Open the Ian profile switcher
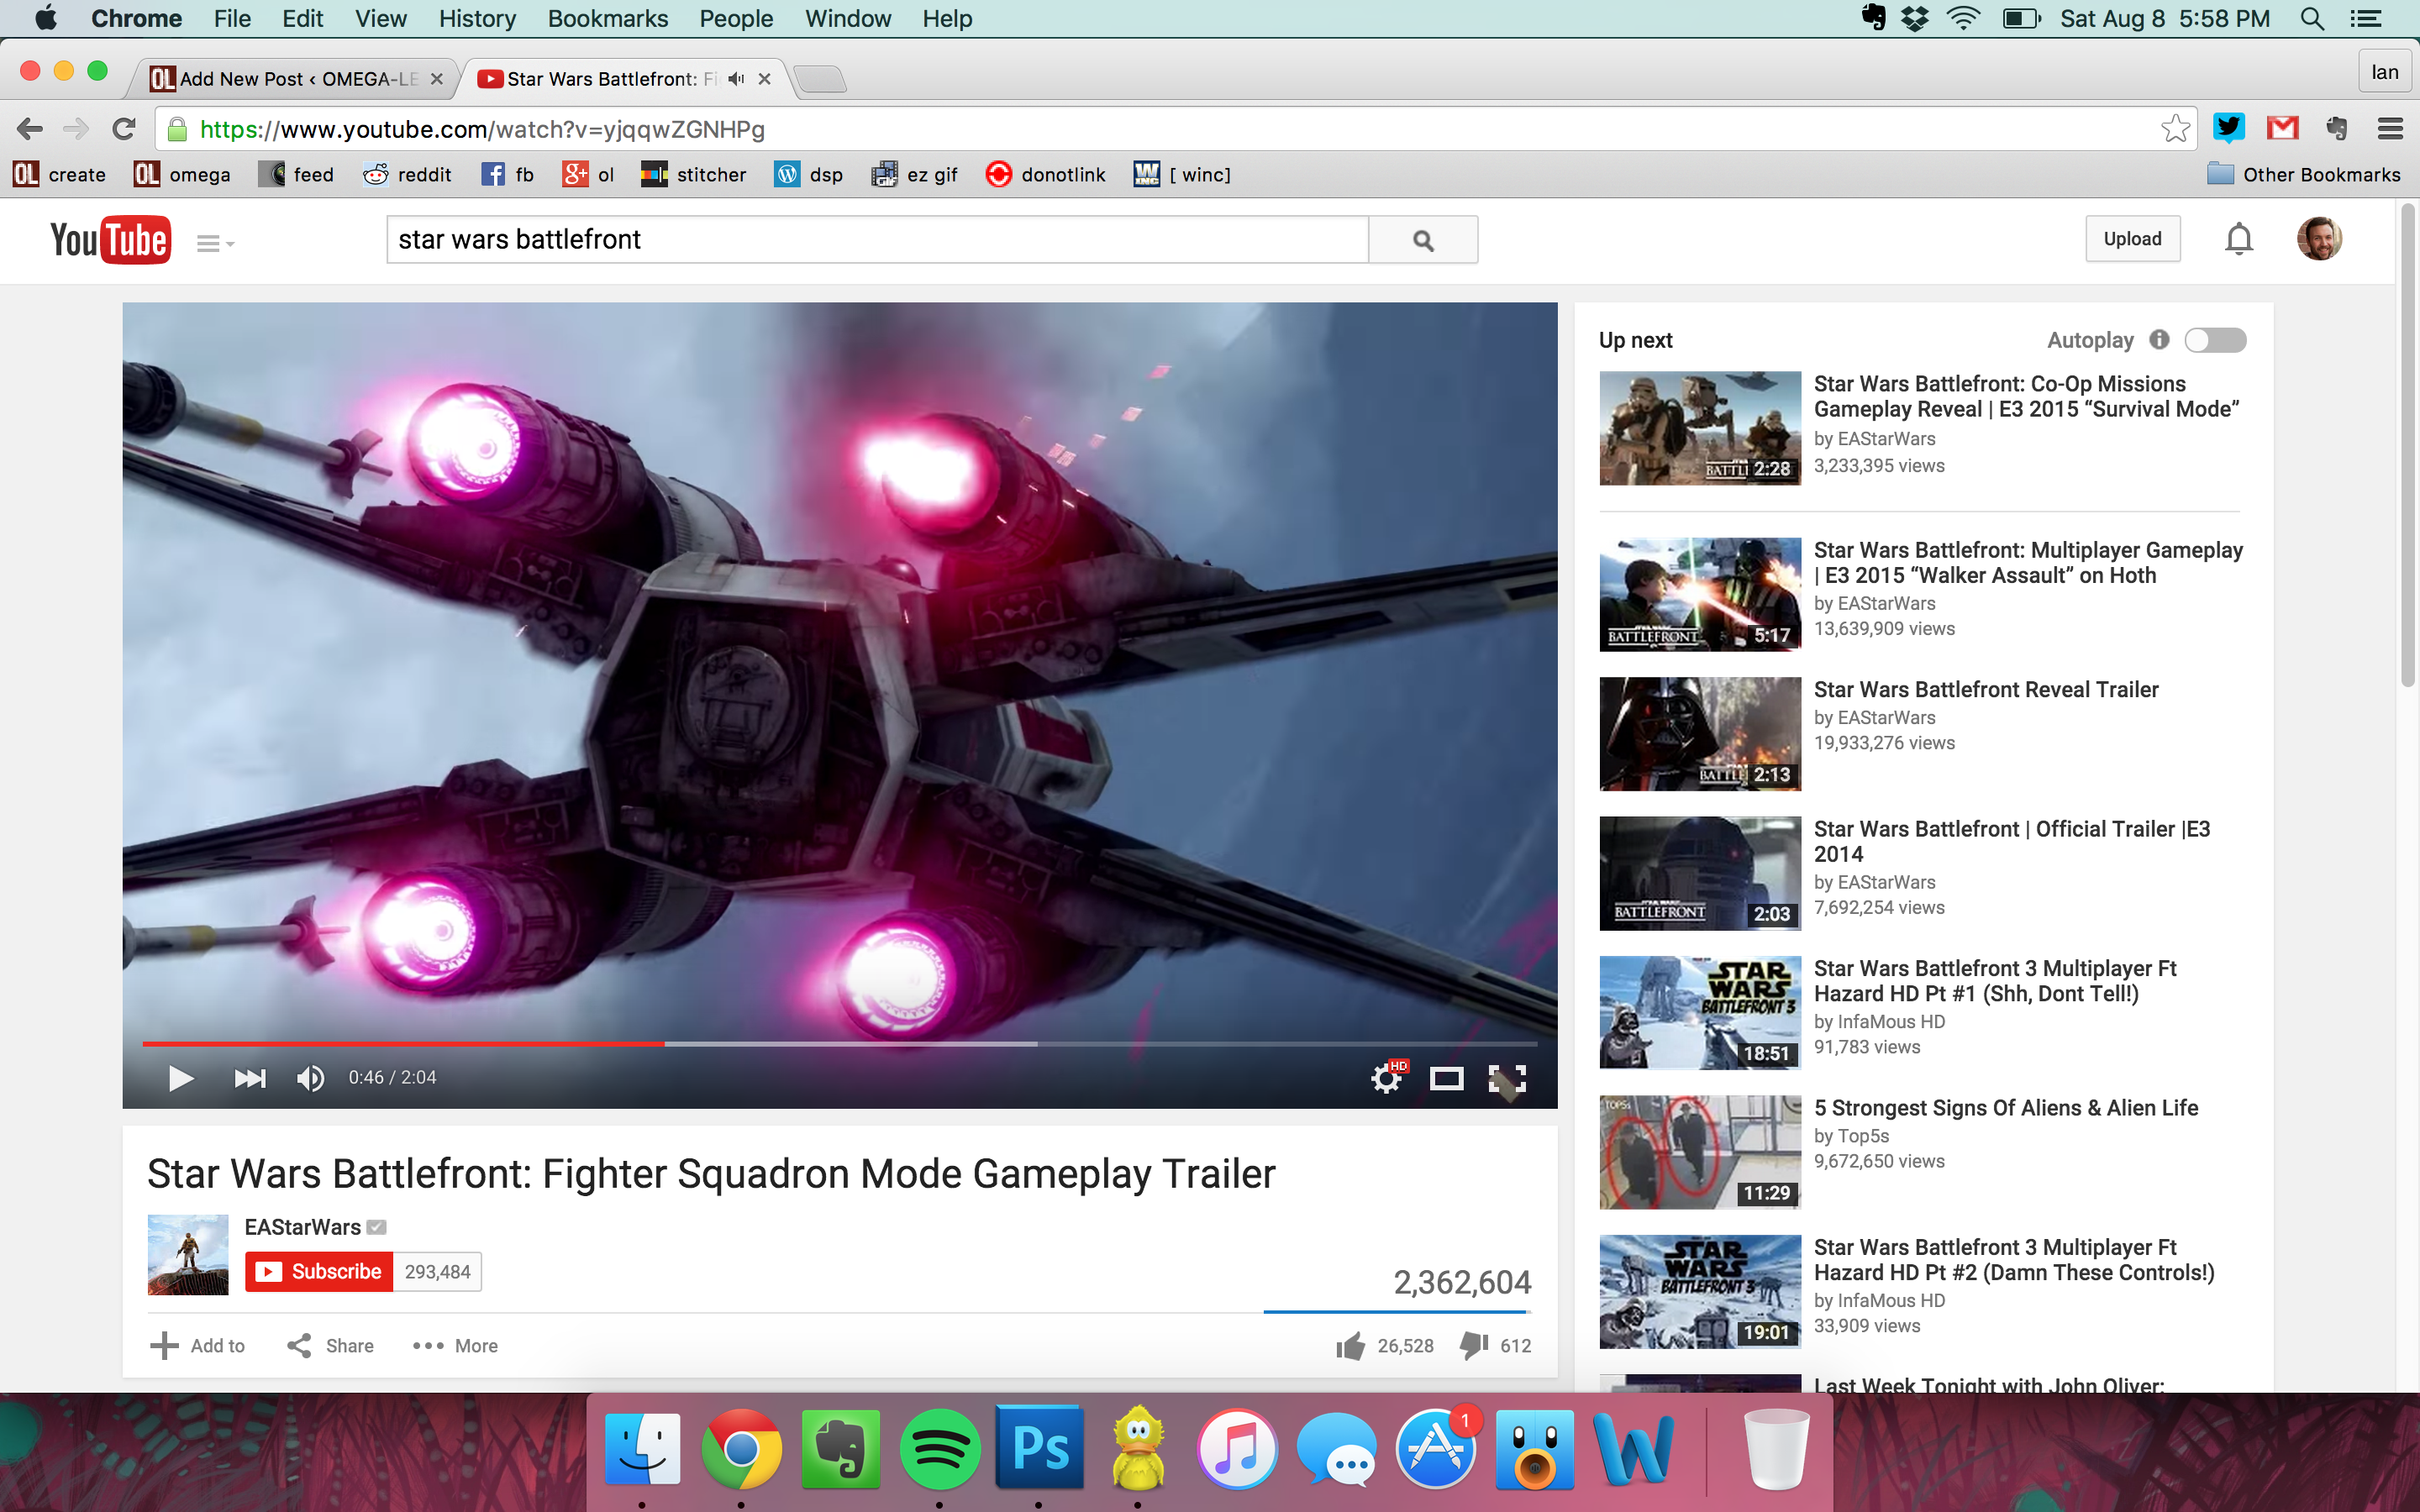Image resolution: width=2420 pixels, height=1512 pixels. [x=2385, y=72]
